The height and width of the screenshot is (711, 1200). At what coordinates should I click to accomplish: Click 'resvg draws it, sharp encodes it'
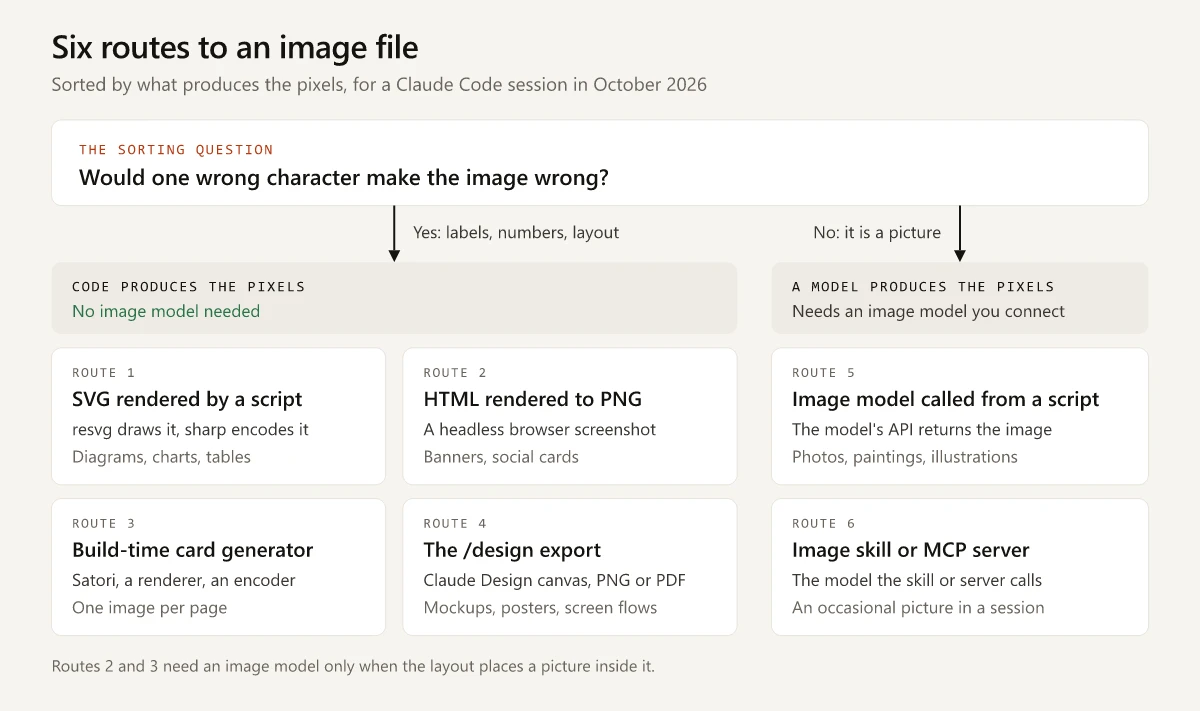coord(190,429)
